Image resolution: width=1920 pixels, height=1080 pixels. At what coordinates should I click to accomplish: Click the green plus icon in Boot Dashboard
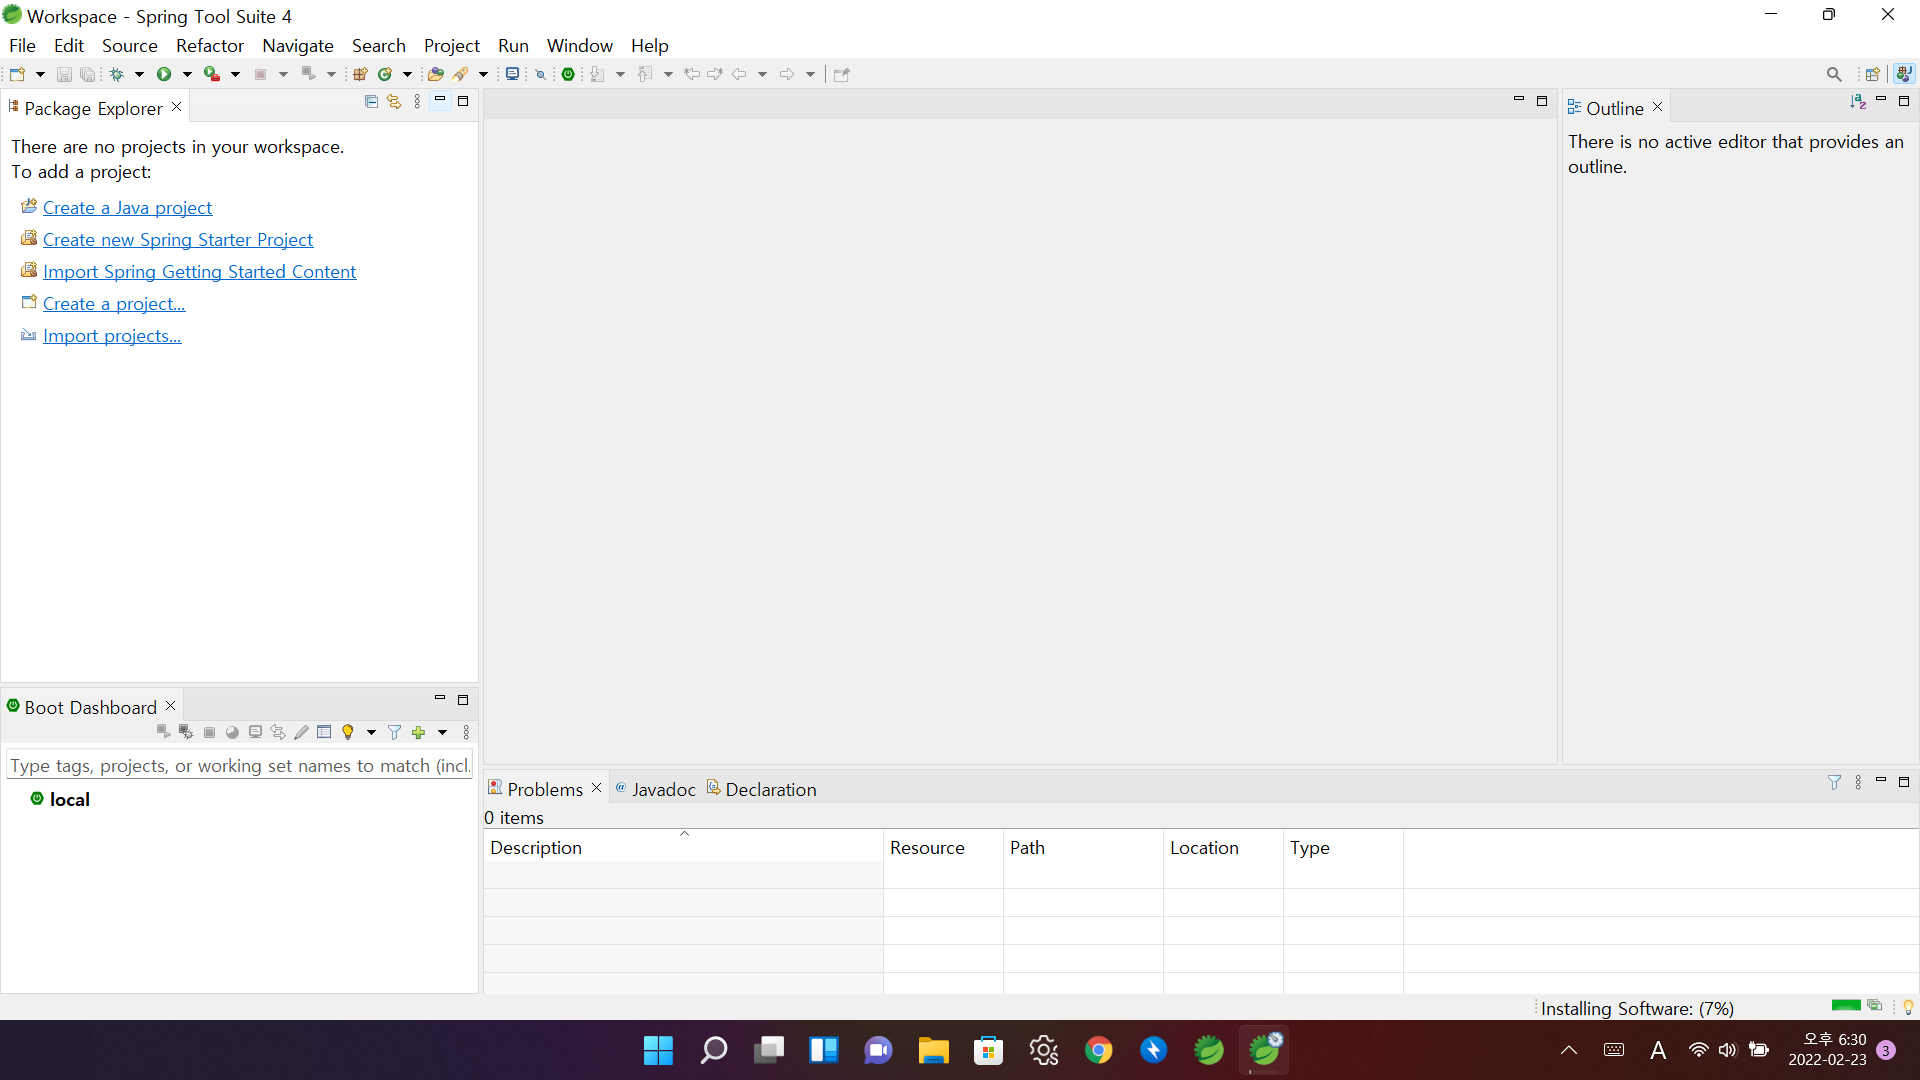point(419,733)
